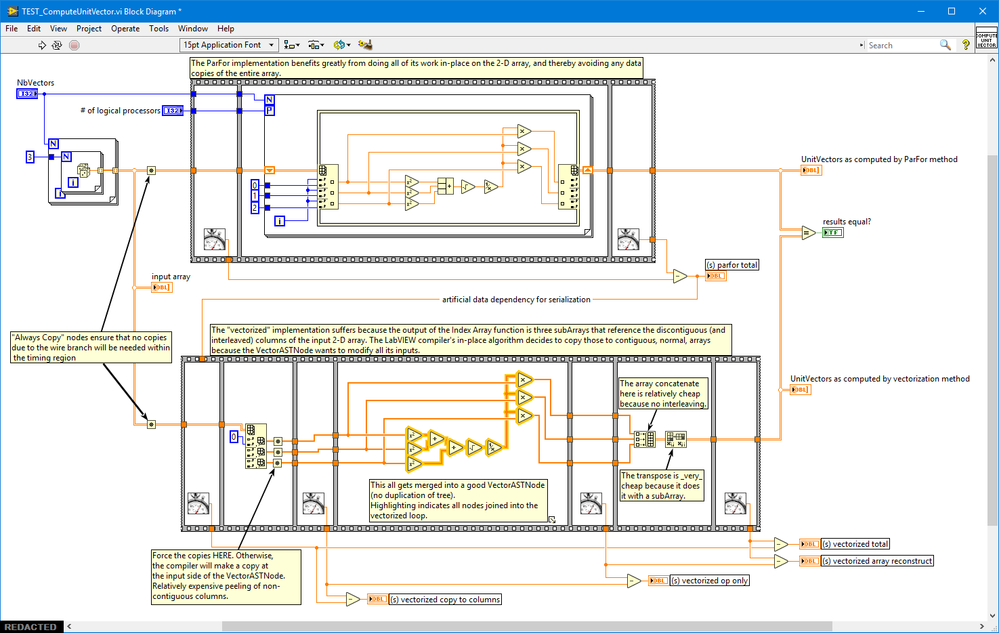Click the '(s) vectorized total' label
999x633 pixels.
click(x=855, y=544)
